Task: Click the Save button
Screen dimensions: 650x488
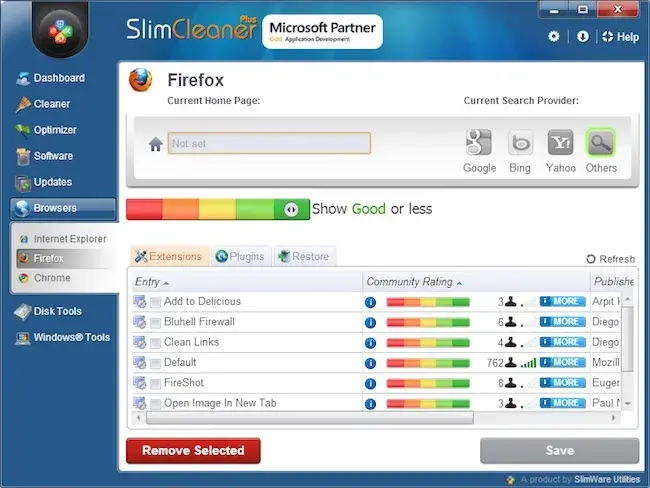Action: pyautogui.click(x=560, y=451)
